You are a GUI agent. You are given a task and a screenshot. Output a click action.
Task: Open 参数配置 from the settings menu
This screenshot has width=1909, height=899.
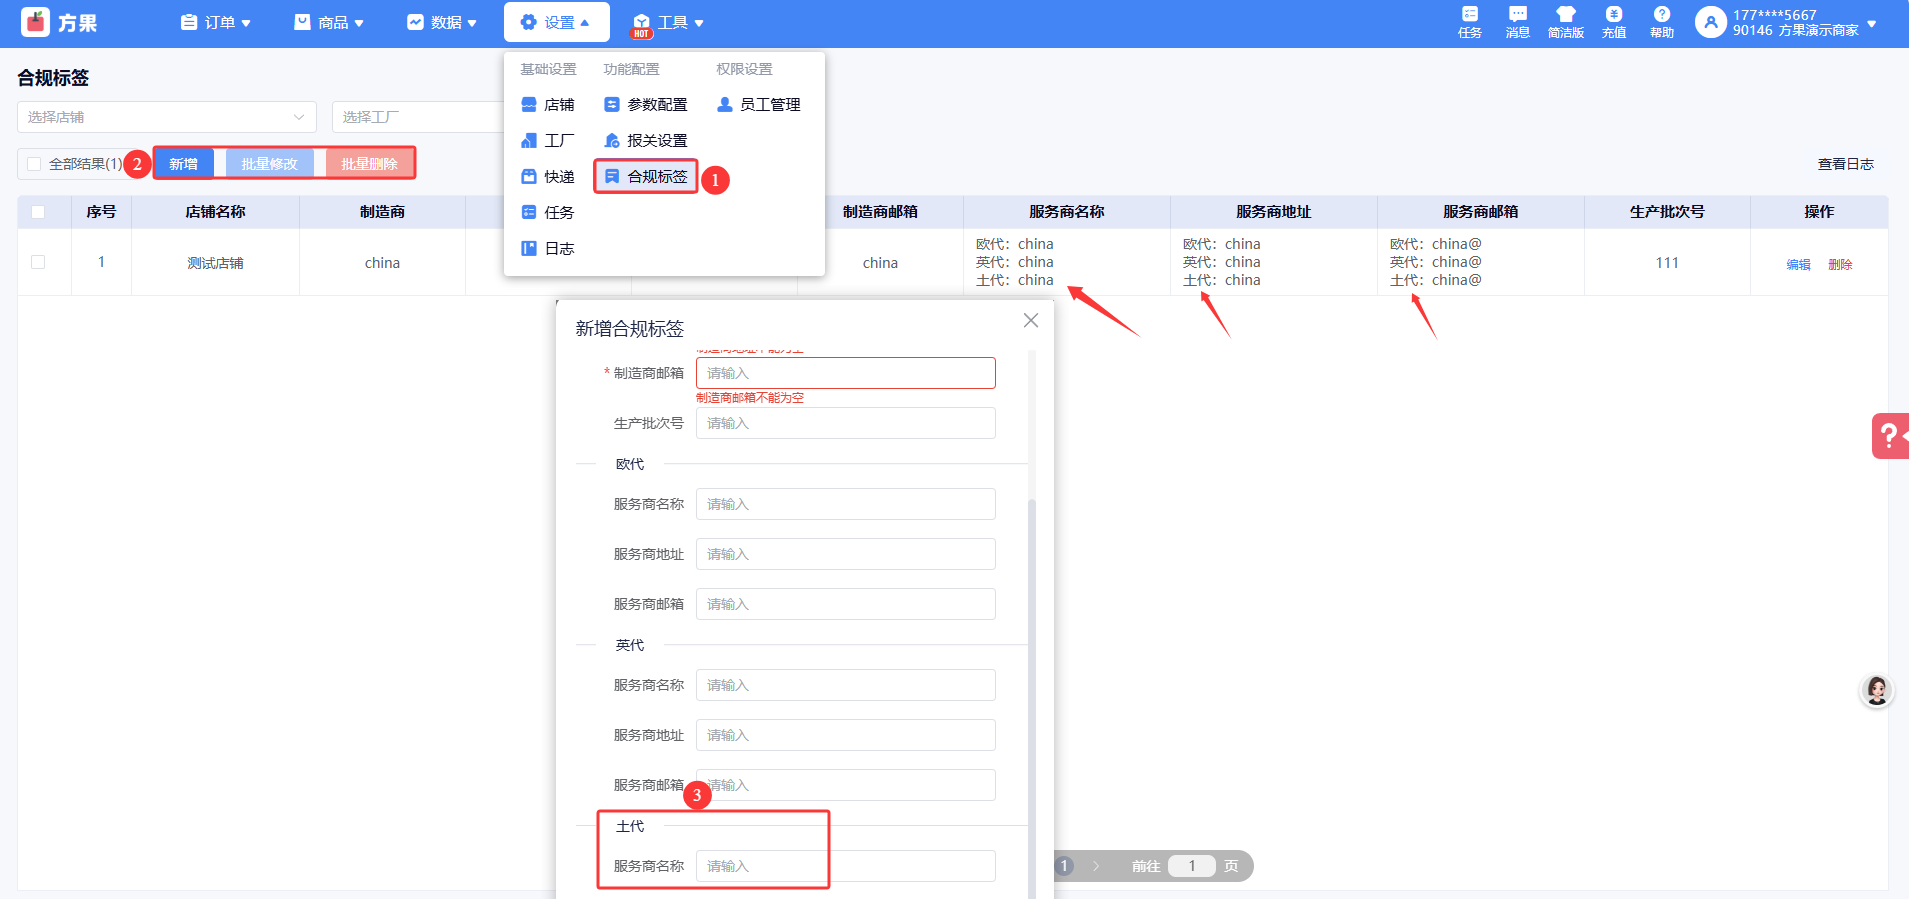tap(646, 105)
